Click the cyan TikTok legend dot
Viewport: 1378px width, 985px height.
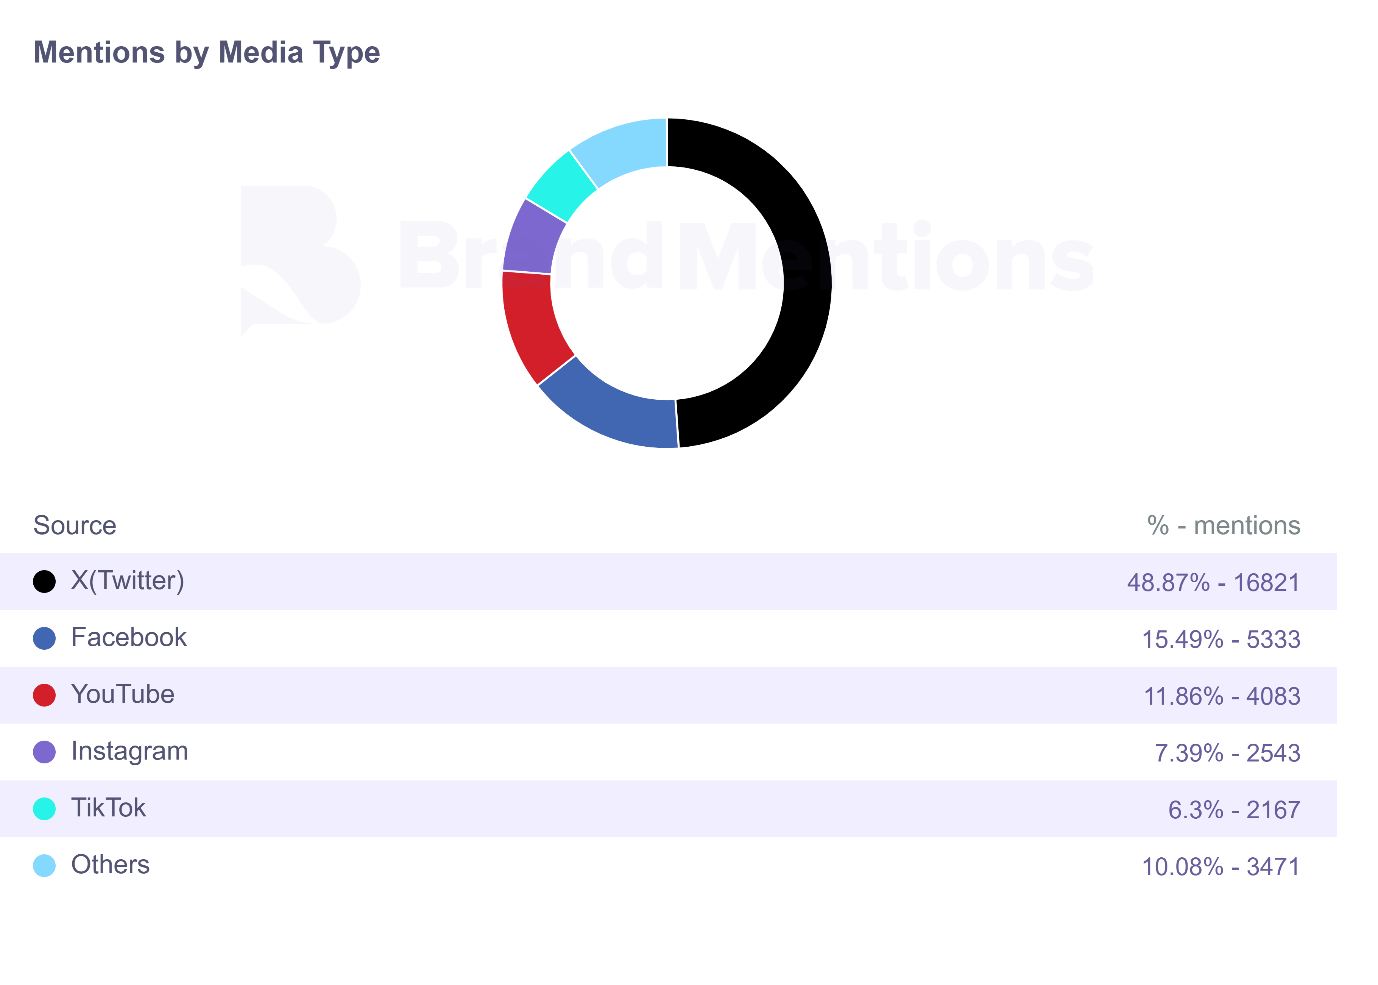coord(44,809)
